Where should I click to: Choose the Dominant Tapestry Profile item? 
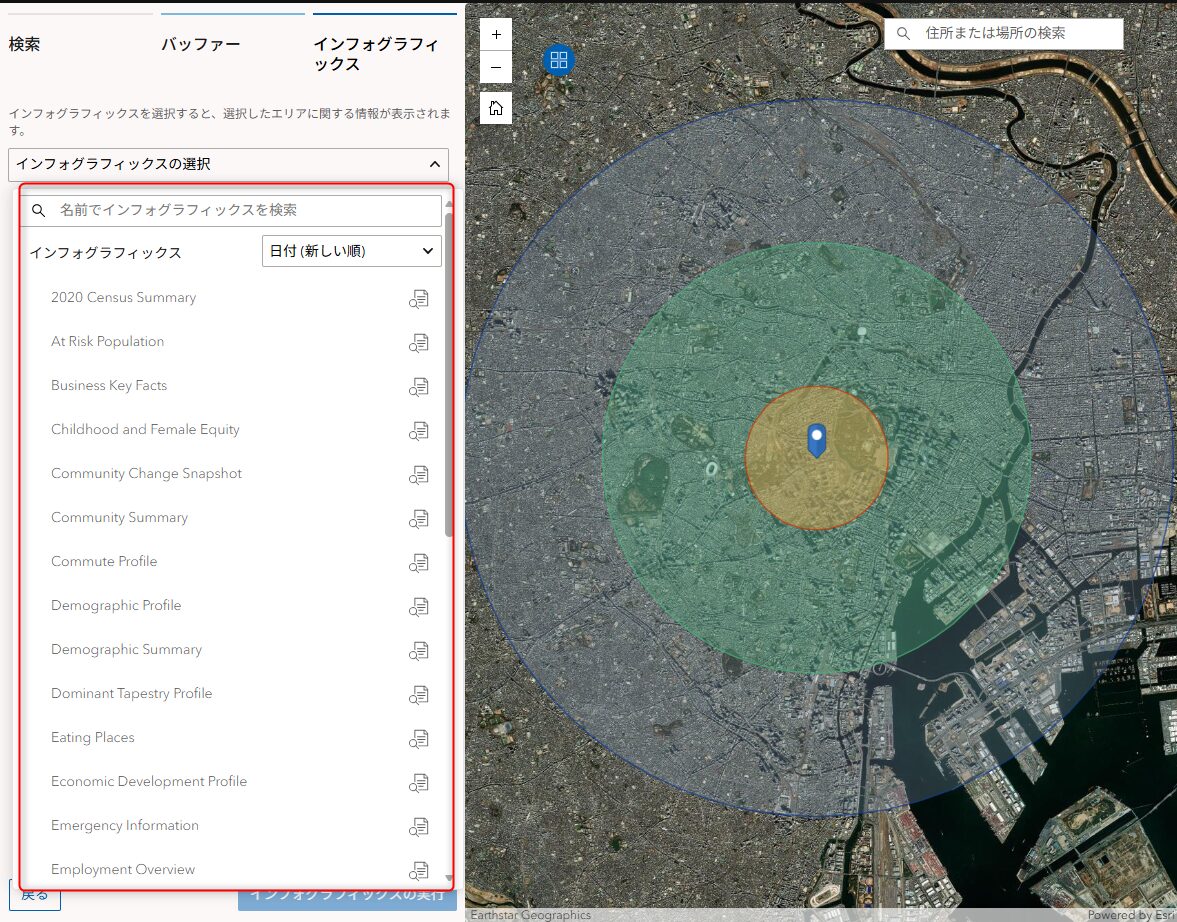131,694
